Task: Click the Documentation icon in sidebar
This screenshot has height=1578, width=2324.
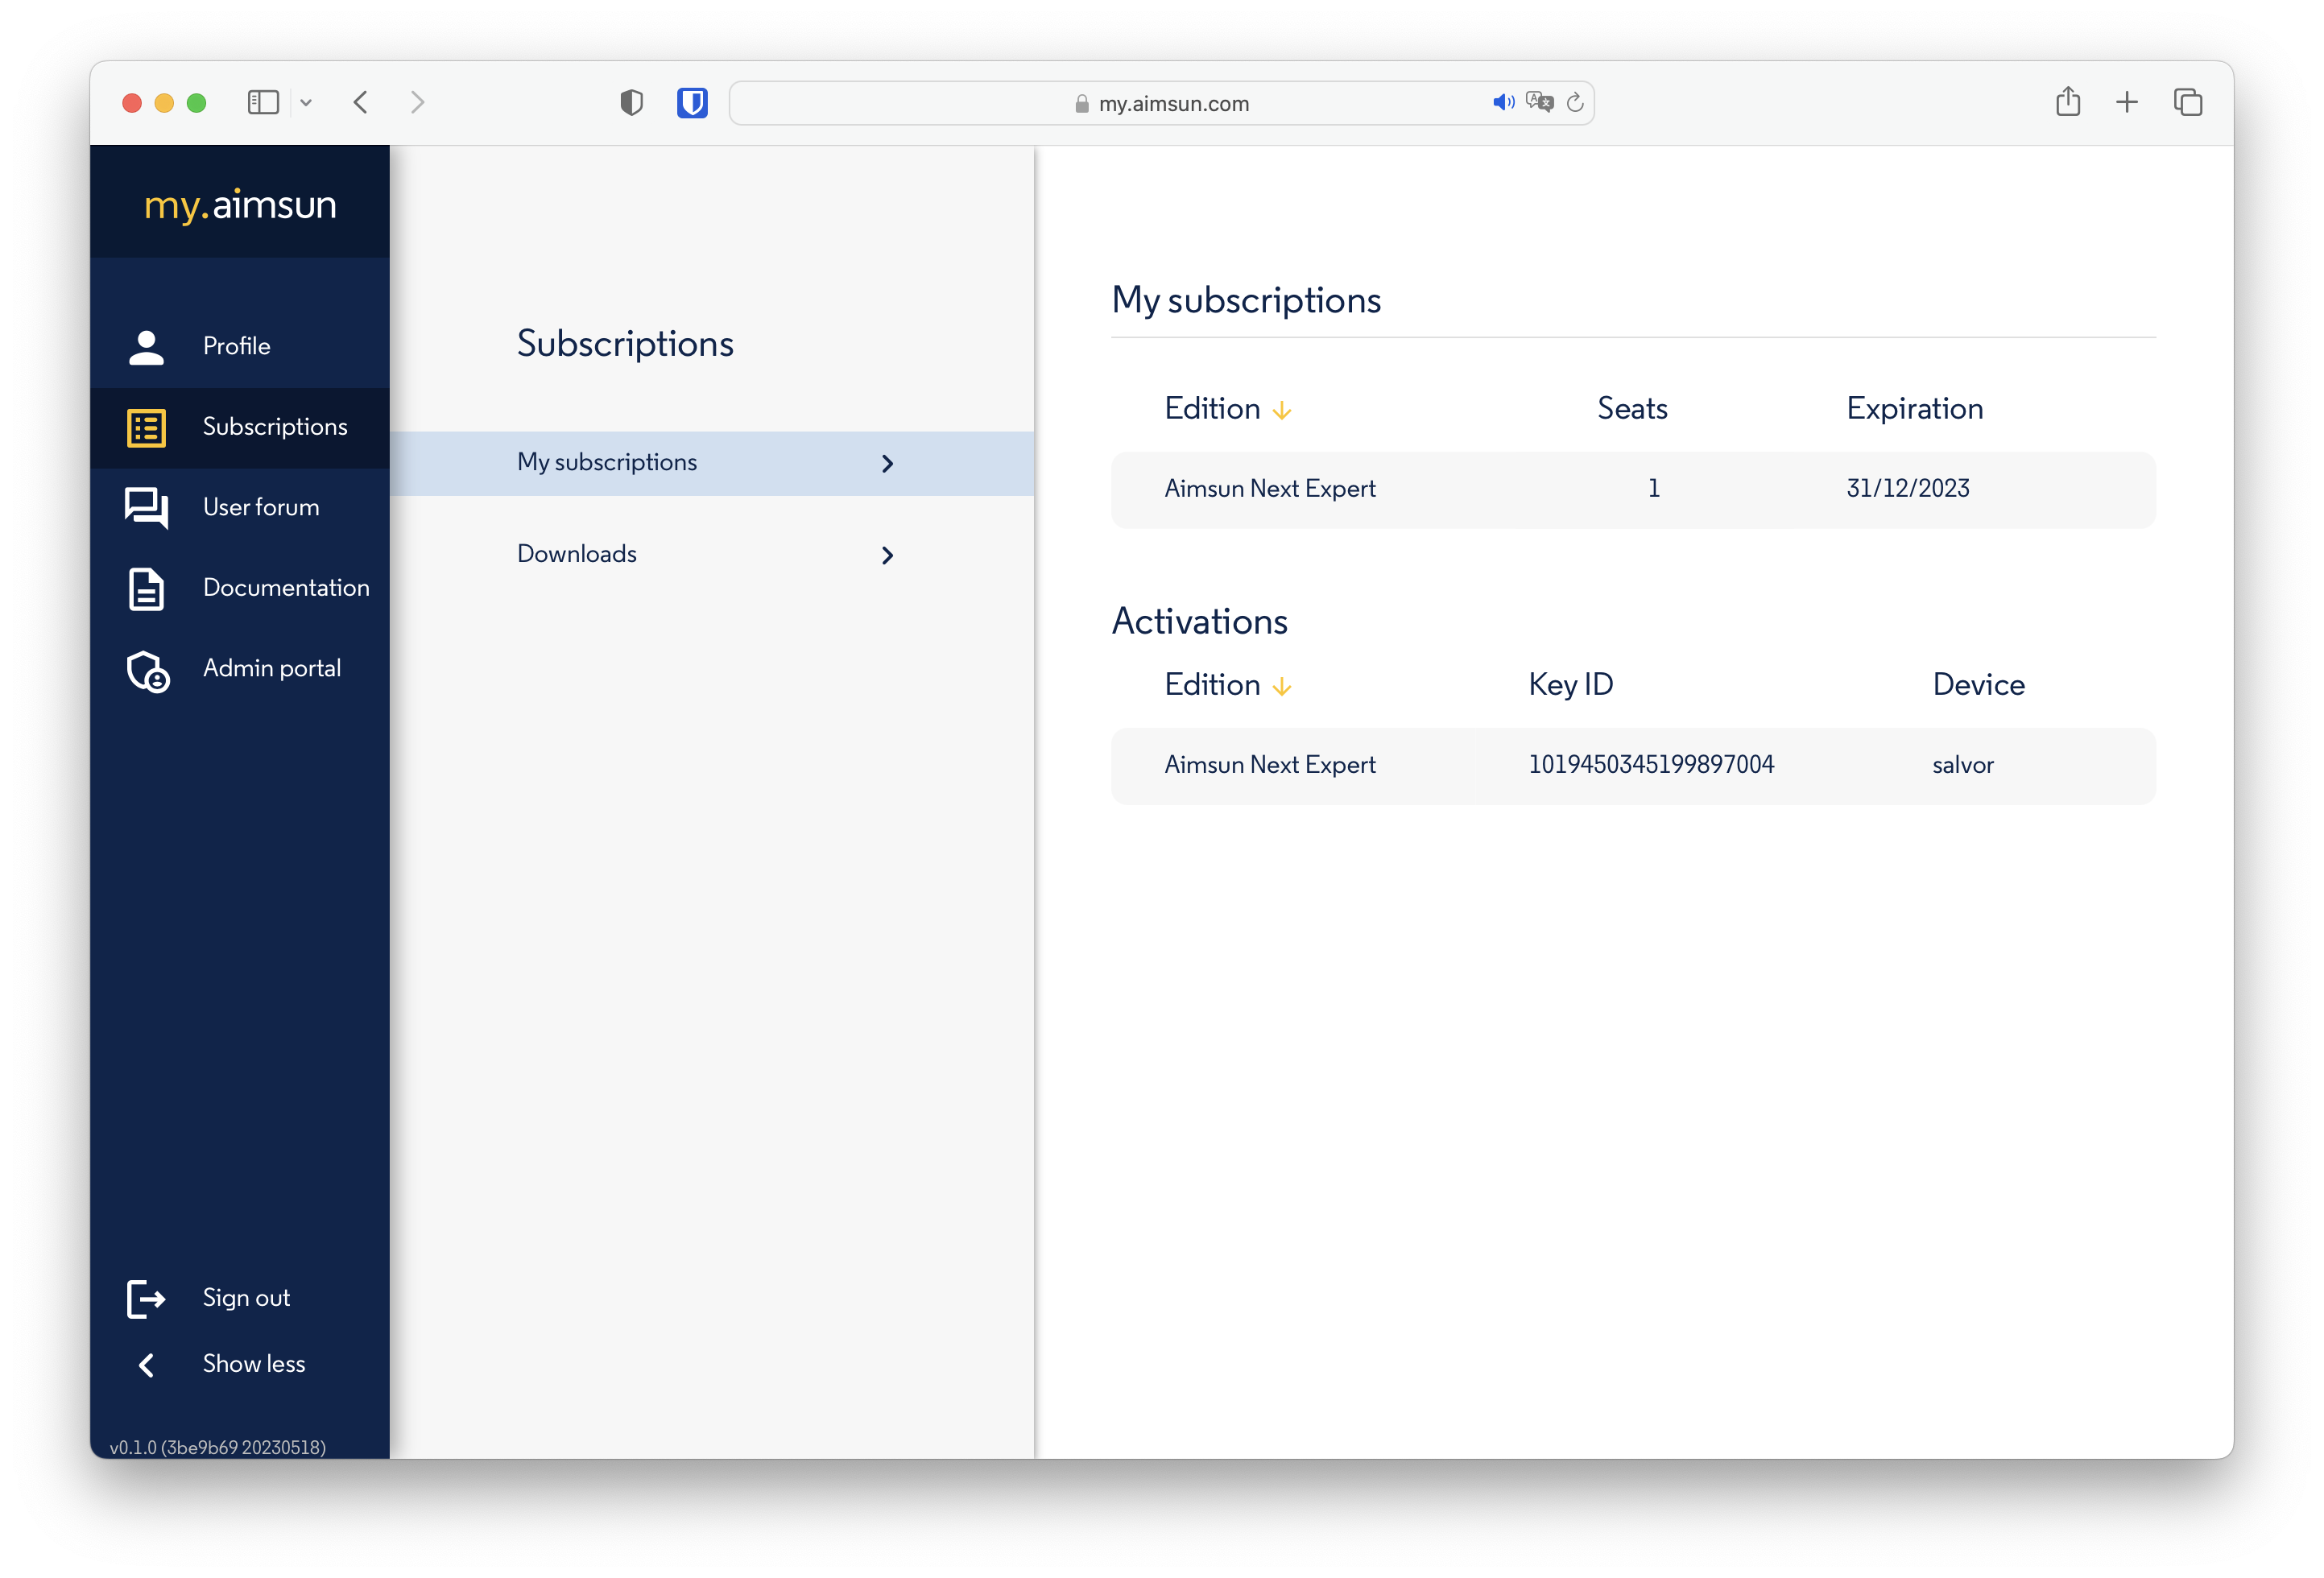Action: [148, 586]
